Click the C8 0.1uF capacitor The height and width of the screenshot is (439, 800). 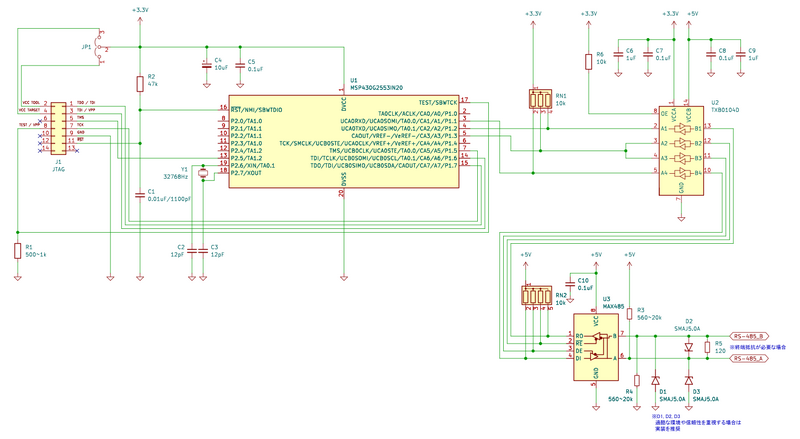click(x=711, y=54)
